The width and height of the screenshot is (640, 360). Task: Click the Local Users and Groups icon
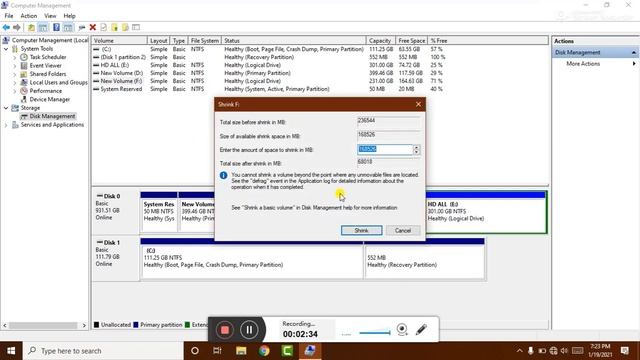click(x=24, y=82)
